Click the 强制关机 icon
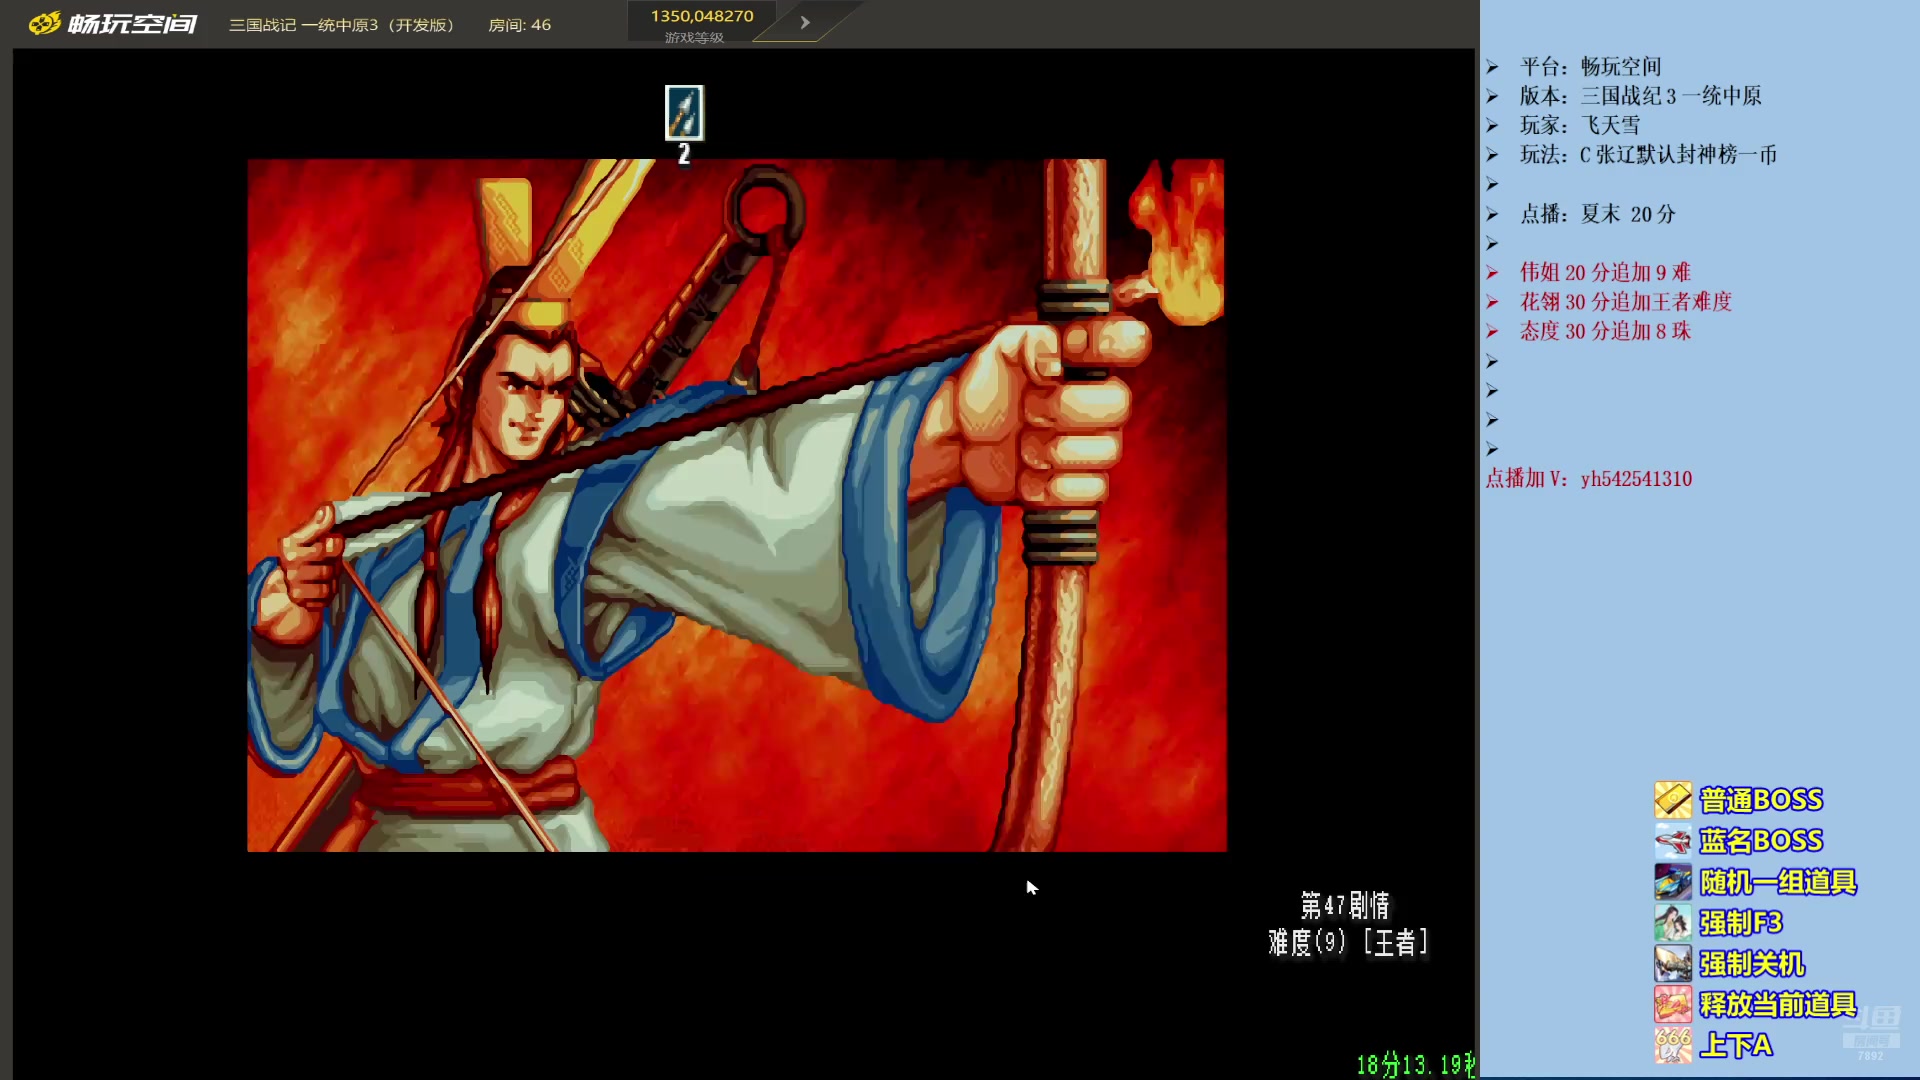 coord(1673,964)
